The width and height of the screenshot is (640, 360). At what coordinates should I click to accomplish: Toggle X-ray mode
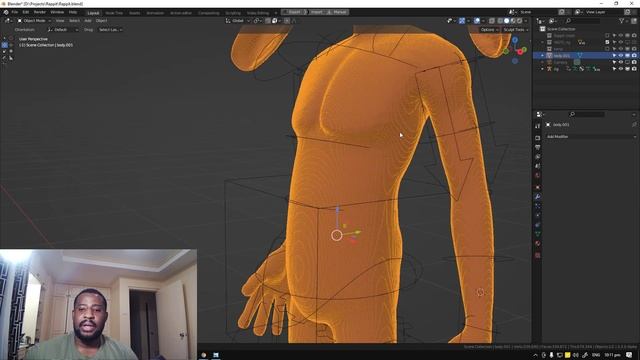coord(492,20)
